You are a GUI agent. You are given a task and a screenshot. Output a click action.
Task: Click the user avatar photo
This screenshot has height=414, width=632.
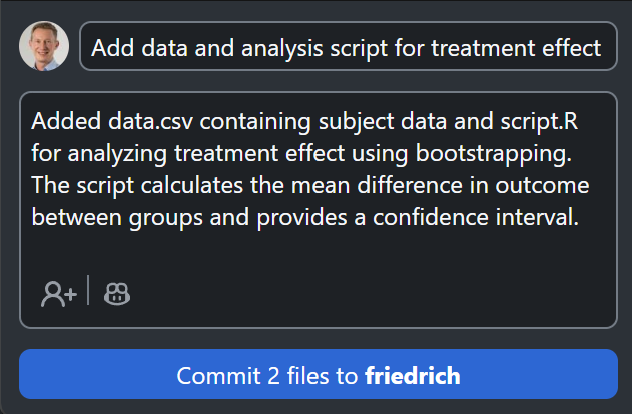(x=44, y=46)
